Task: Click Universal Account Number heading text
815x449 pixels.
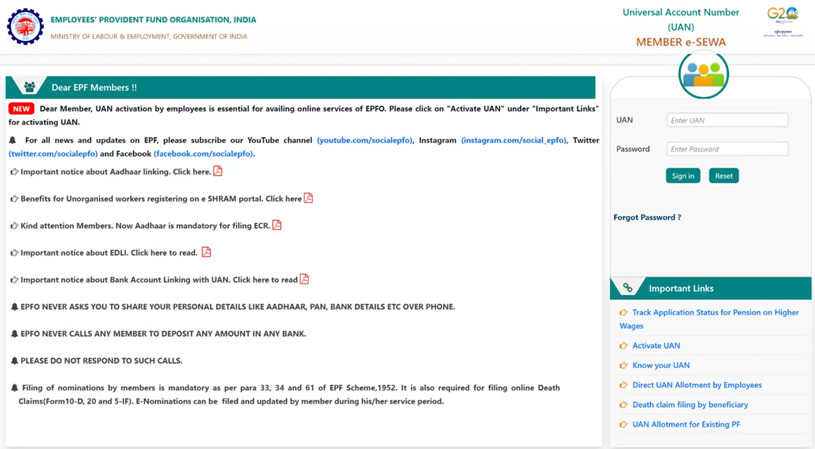Action: coord(681,19)
